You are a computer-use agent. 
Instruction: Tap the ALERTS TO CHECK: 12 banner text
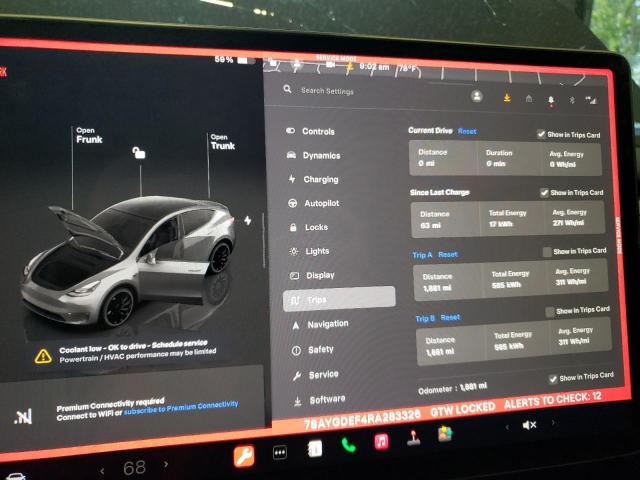pyautogui.click(x=552, y=400)
